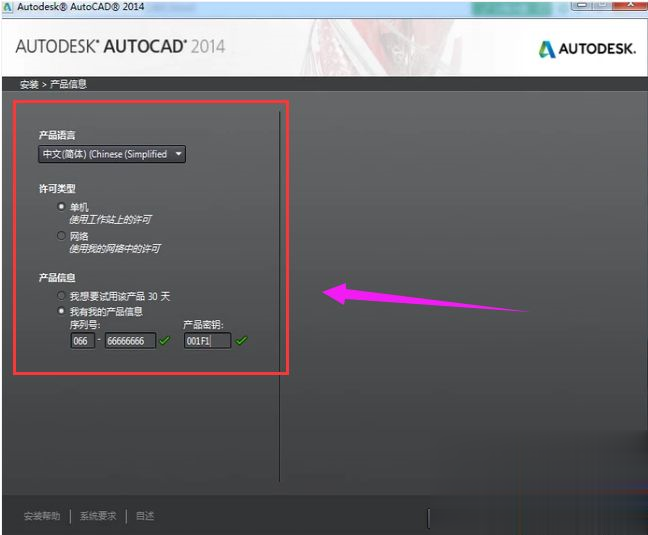Click the 使用我的网络中的许可 description text

[115, 249]
